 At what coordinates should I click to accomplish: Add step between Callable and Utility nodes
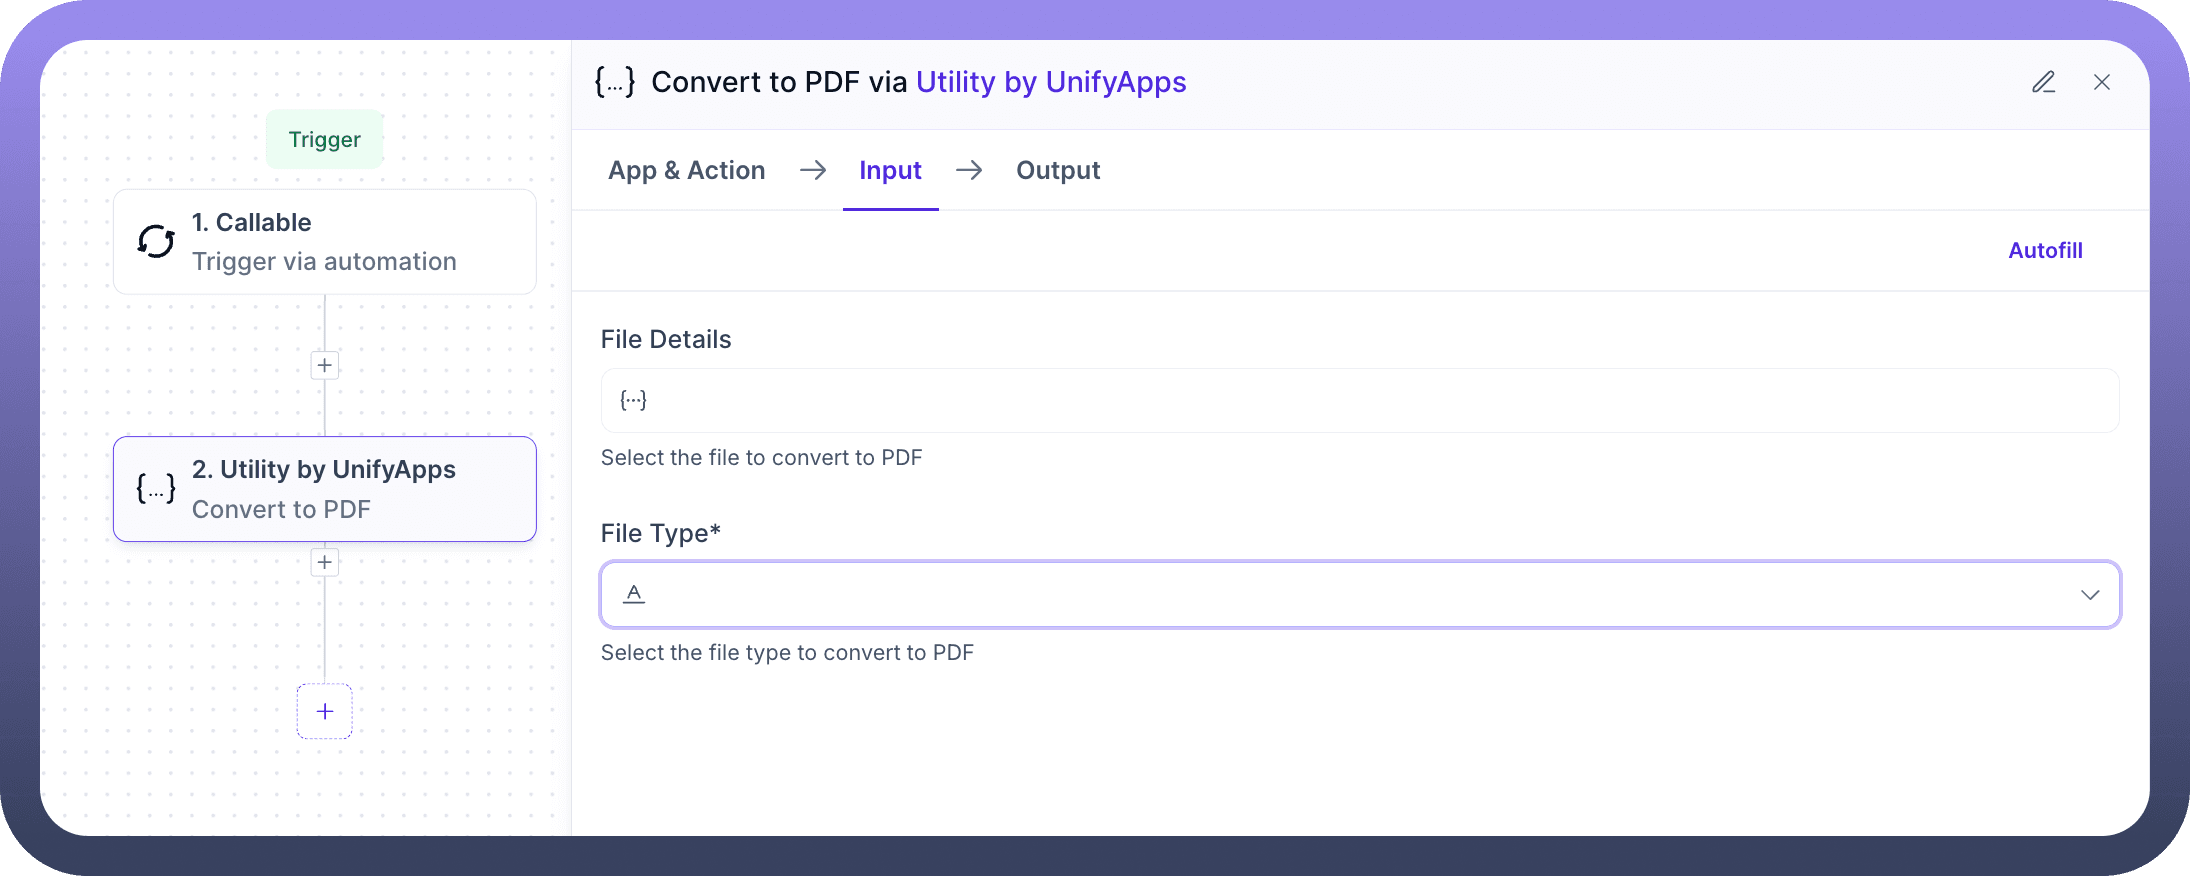tap(324, 365)
